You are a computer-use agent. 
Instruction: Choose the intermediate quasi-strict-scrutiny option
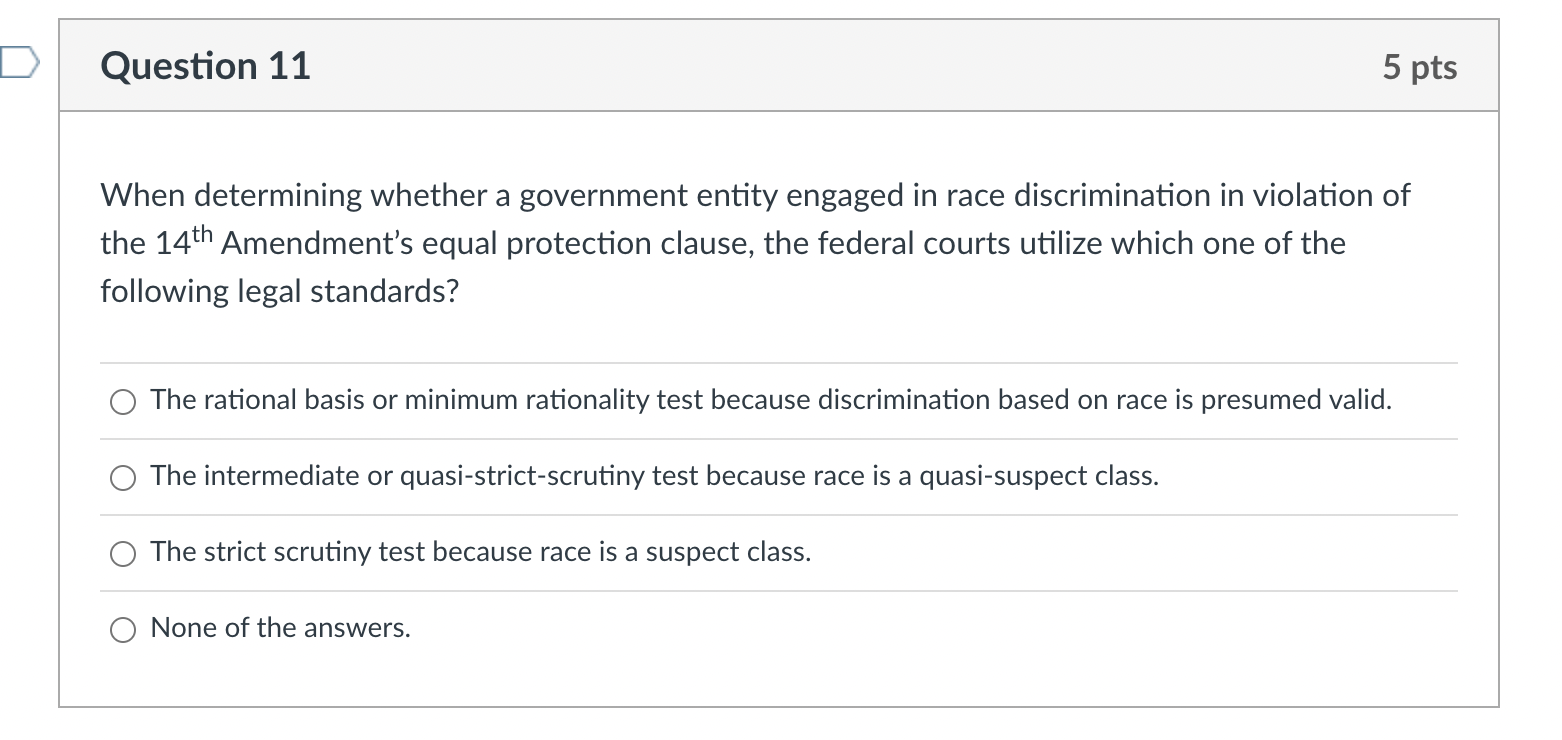point(122,477)
